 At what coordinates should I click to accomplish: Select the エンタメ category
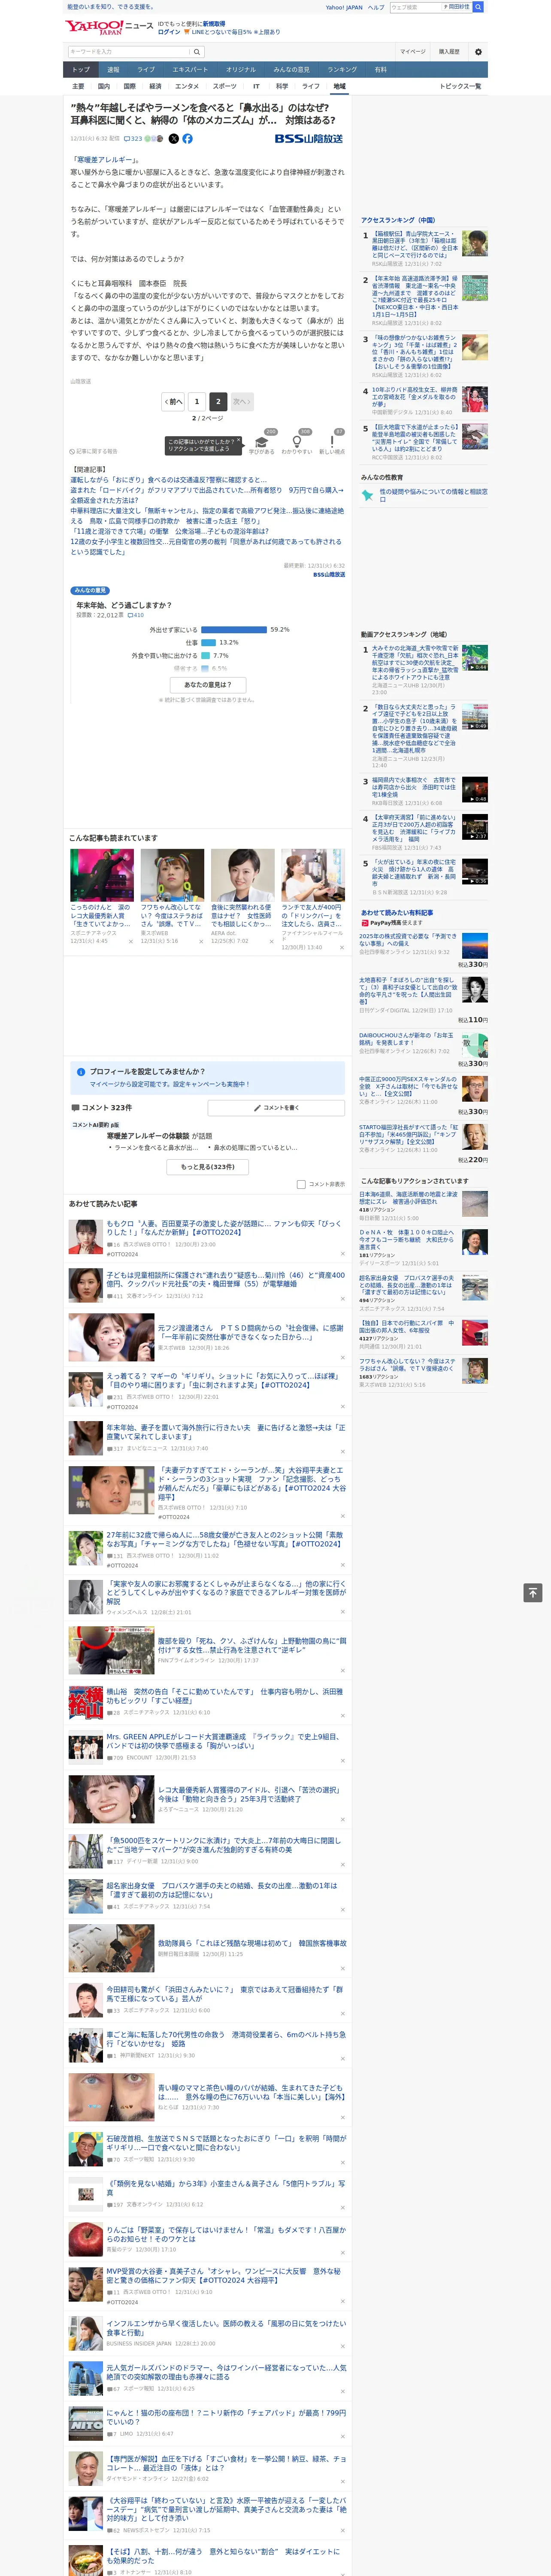click(x=187, y=86)
